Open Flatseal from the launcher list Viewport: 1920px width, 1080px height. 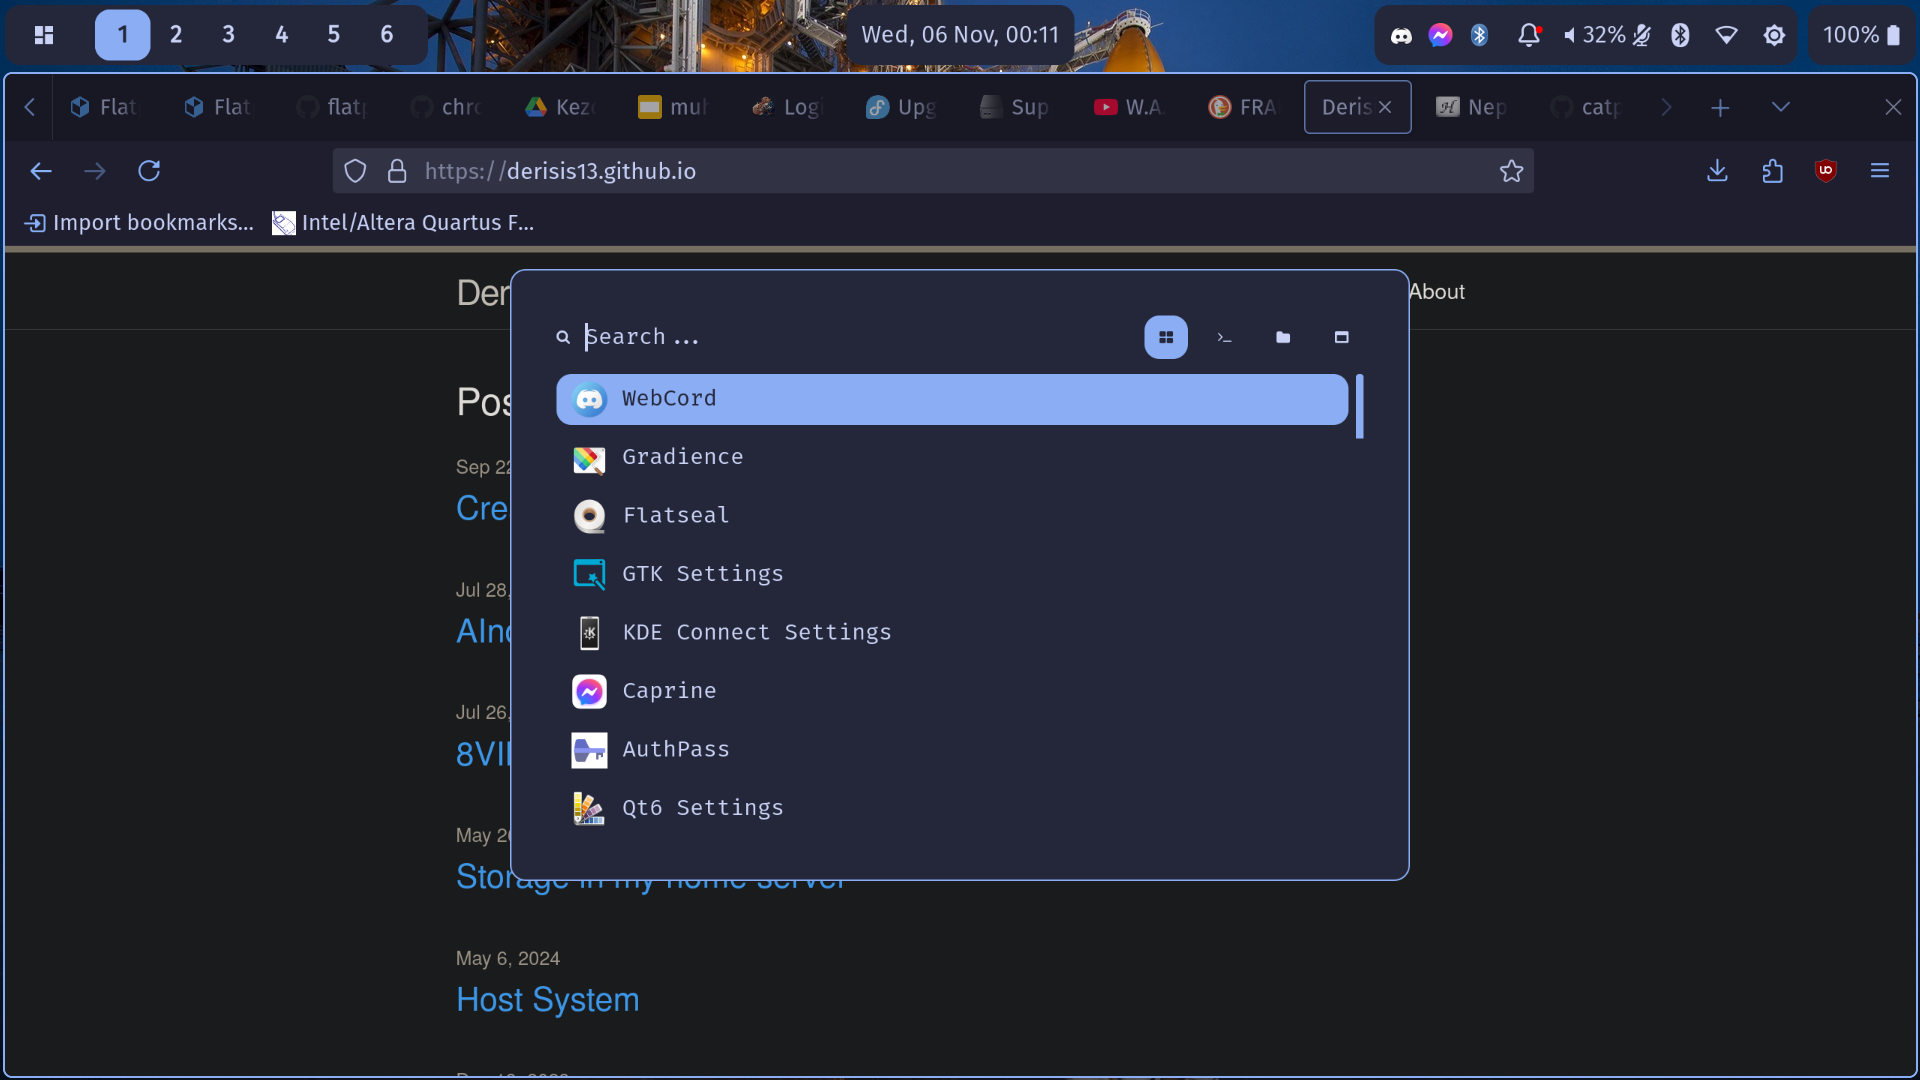click(x=675, y=515)
